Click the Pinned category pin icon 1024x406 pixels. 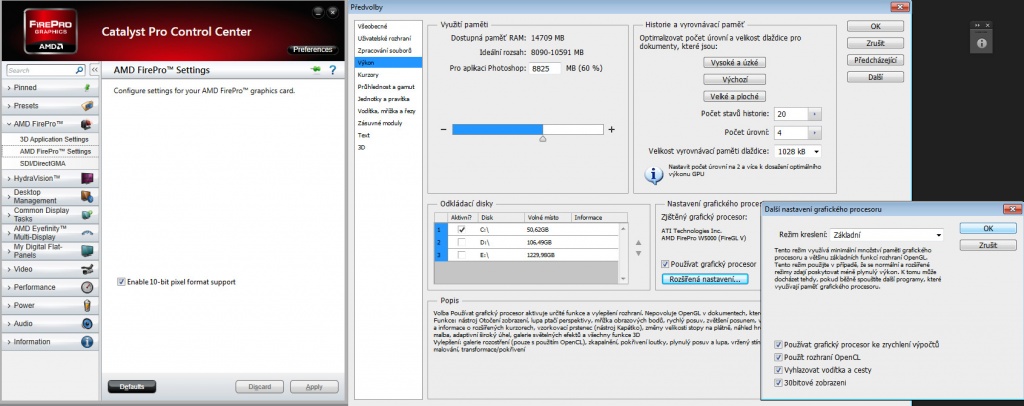[x=86, y=87]
